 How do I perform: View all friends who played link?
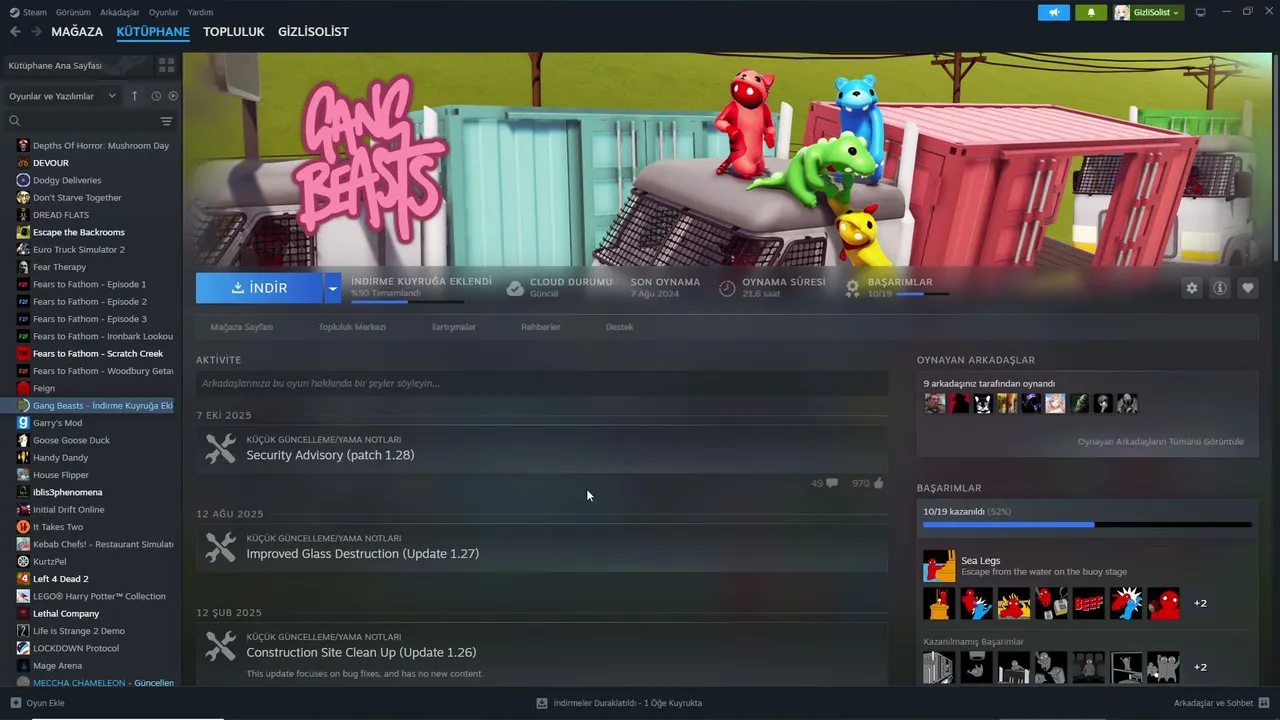pyautogui.click(x=1160, y=441)
